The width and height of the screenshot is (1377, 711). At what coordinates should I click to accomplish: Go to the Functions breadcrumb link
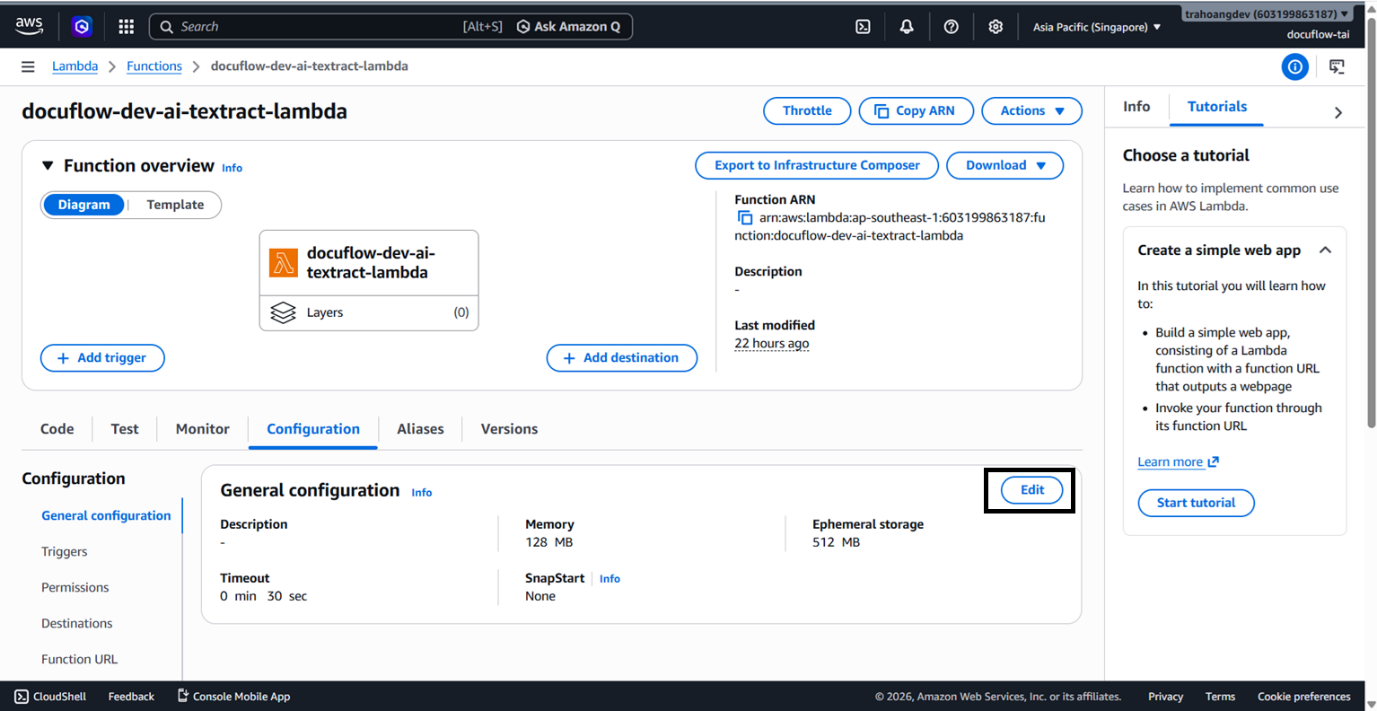[154, 66]
